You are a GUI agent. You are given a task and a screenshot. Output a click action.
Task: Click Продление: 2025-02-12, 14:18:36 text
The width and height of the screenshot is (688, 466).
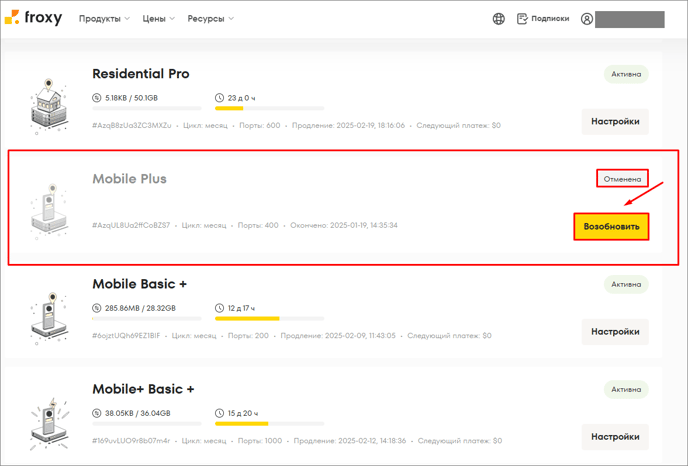tap(350, 441)
